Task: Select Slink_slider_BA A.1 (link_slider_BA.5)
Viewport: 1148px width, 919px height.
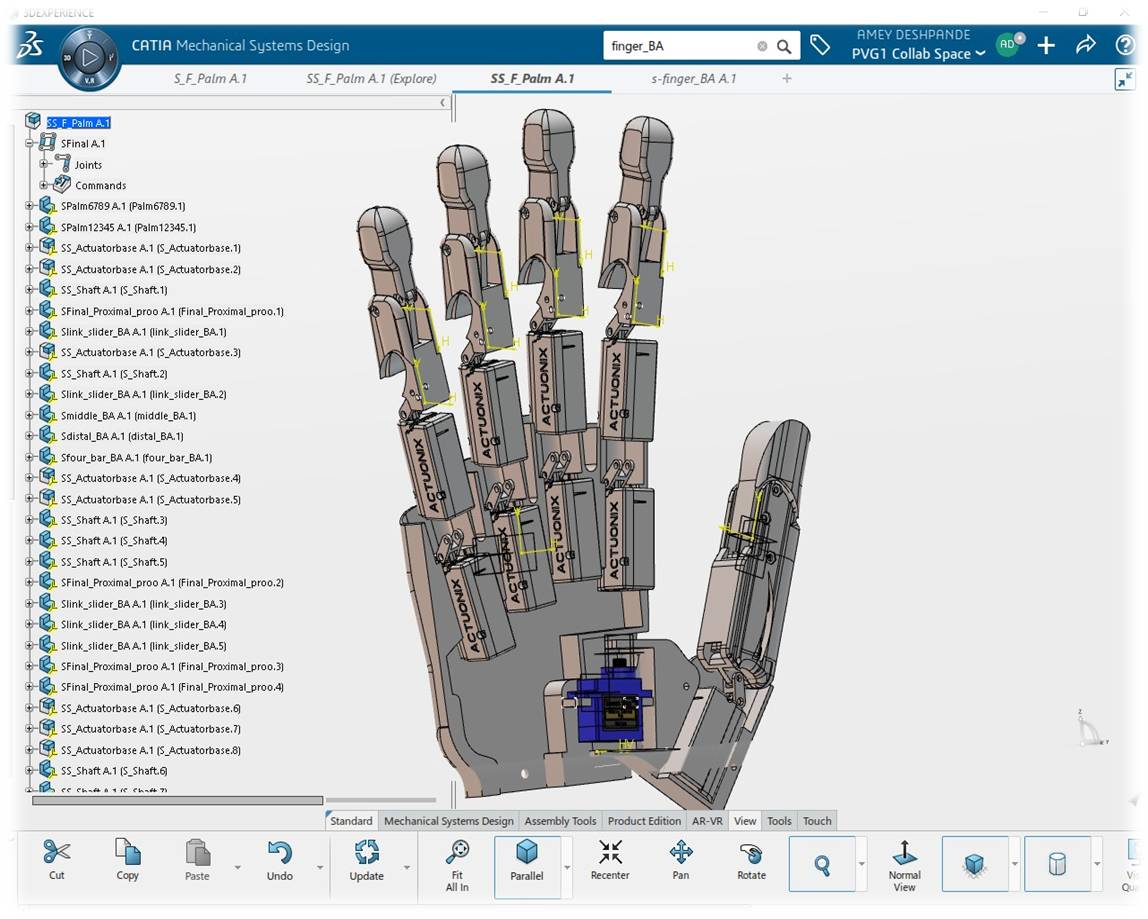Action: pos(144,646)
